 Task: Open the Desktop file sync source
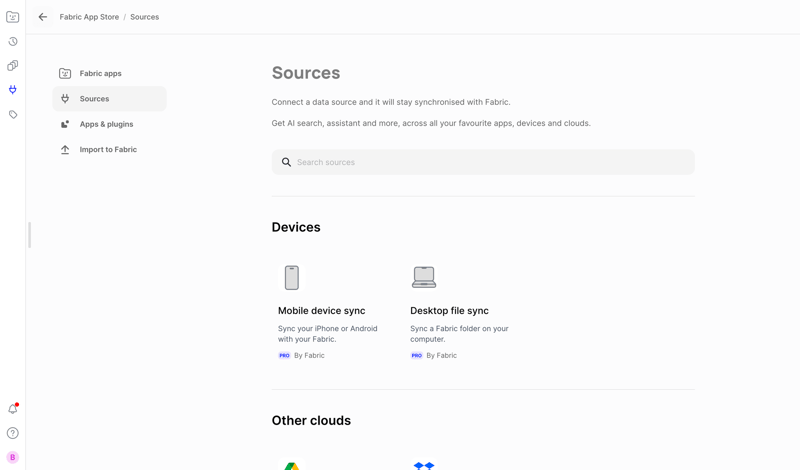[x=449, y=311]
